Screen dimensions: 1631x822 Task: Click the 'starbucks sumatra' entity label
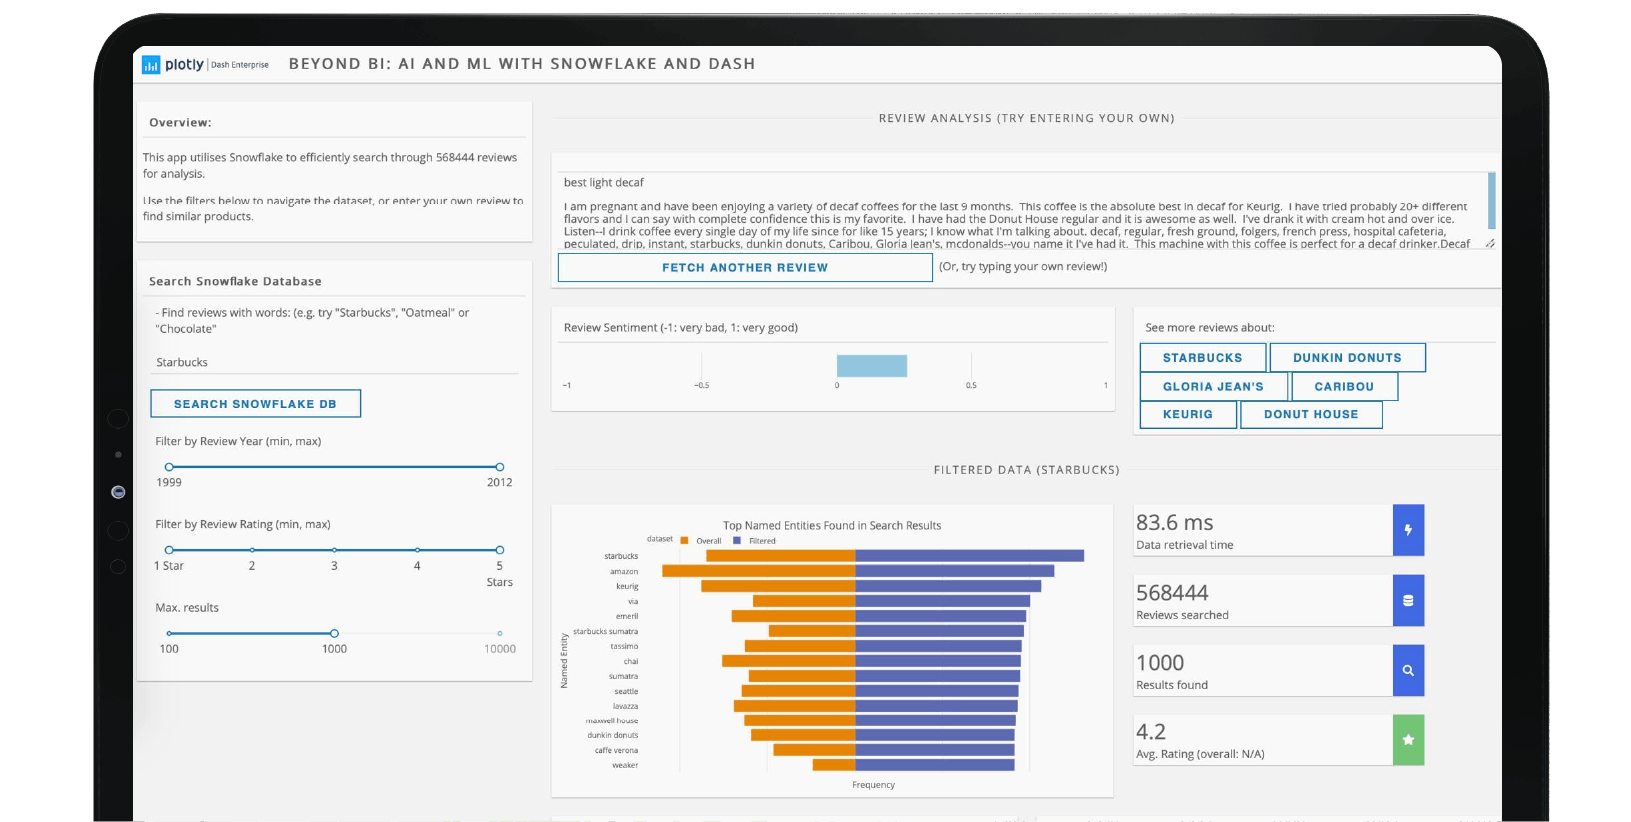click(x=605, y=631)
